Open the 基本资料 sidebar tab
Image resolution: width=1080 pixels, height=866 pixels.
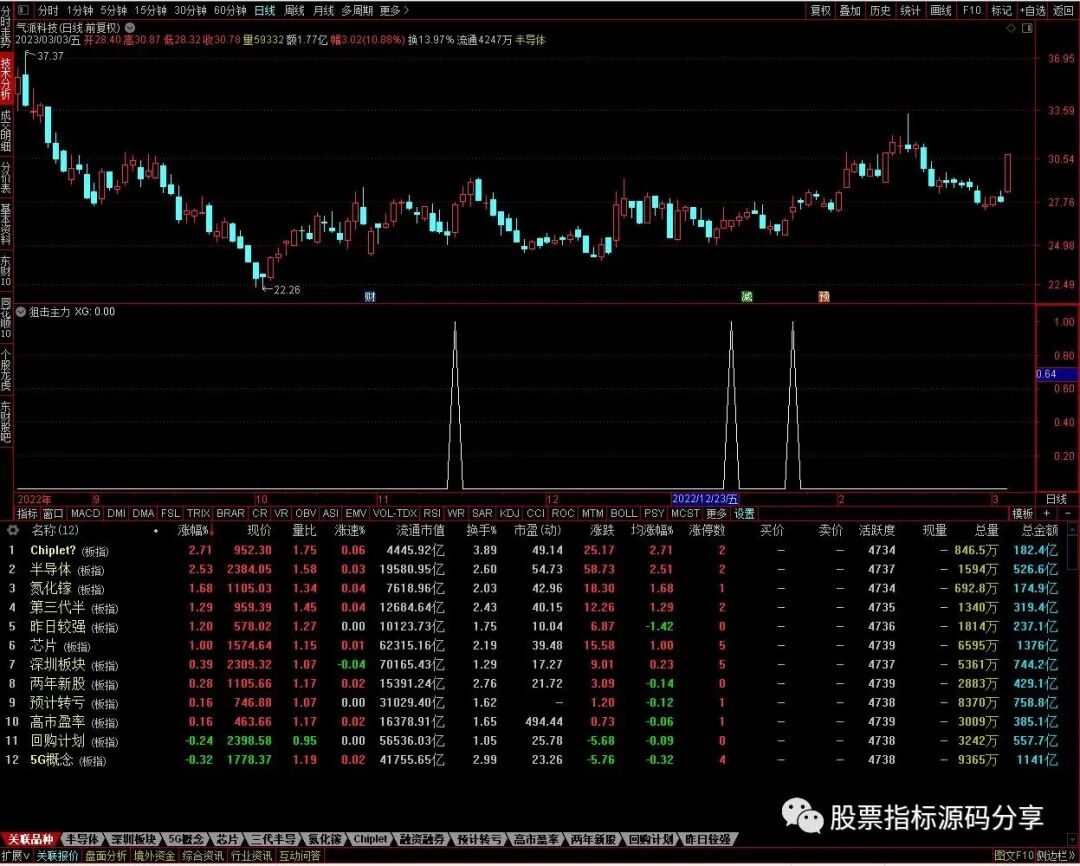6,225
